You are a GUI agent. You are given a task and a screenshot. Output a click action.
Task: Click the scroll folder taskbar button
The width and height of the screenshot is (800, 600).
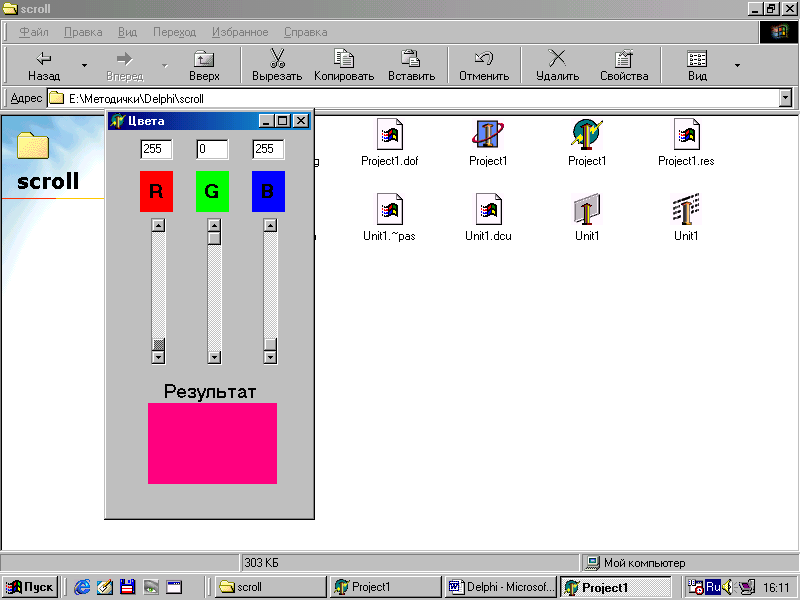(x=270, y=587)
